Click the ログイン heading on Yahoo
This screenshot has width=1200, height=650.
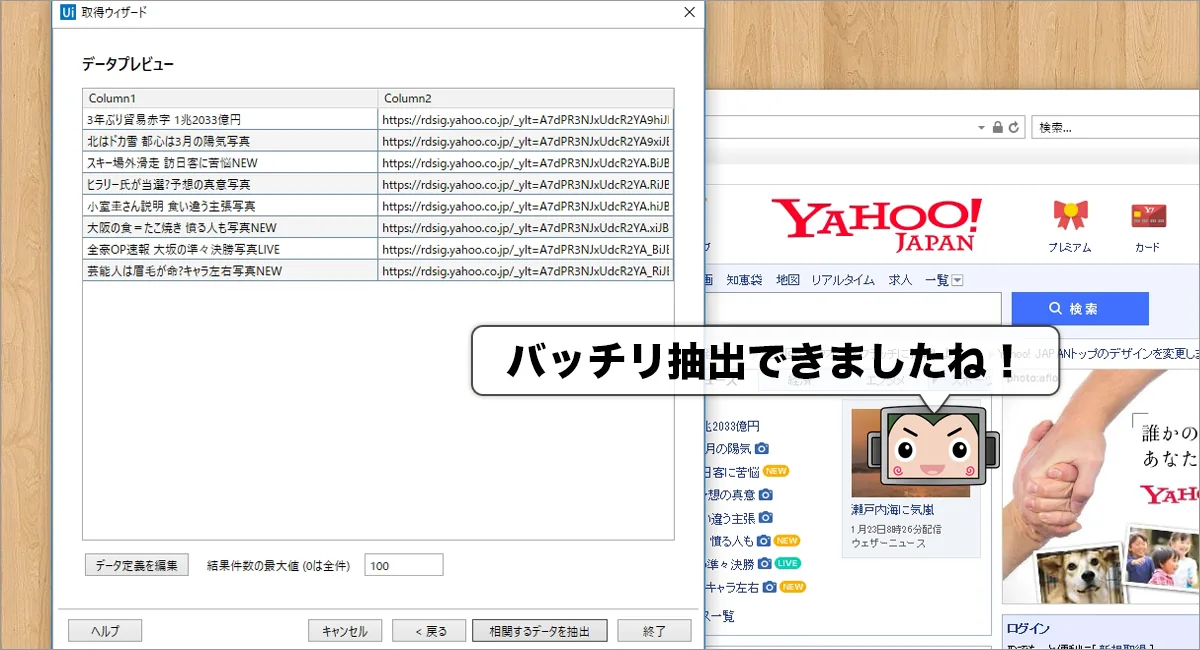1029,628
